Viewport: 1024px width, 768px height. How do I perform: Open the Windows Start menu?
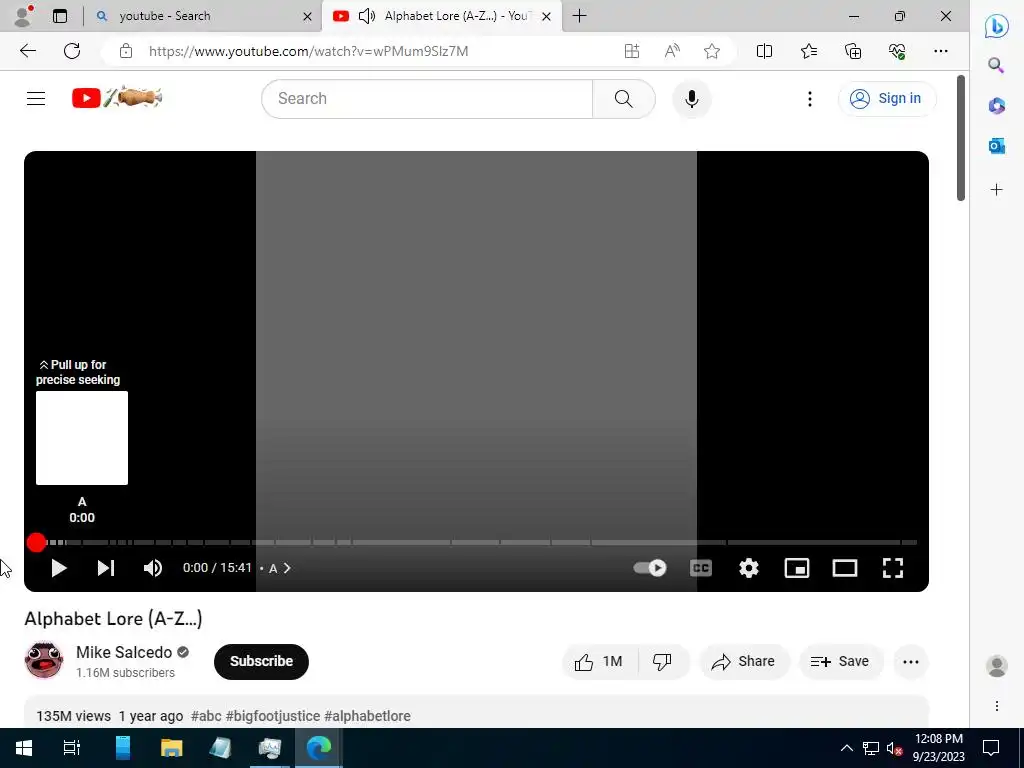coord(24,748)
